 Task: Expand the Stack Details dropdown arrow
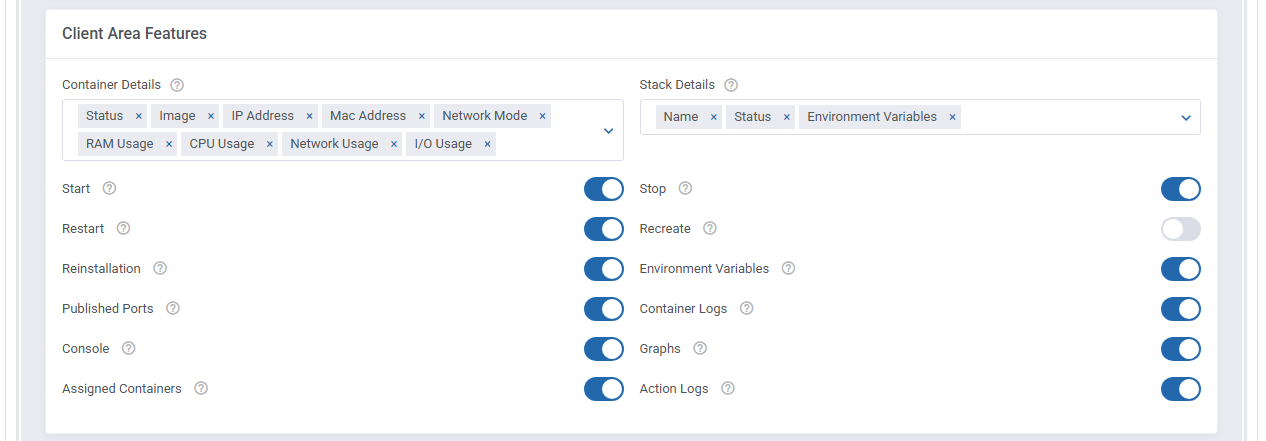(x=1186, y=117)
